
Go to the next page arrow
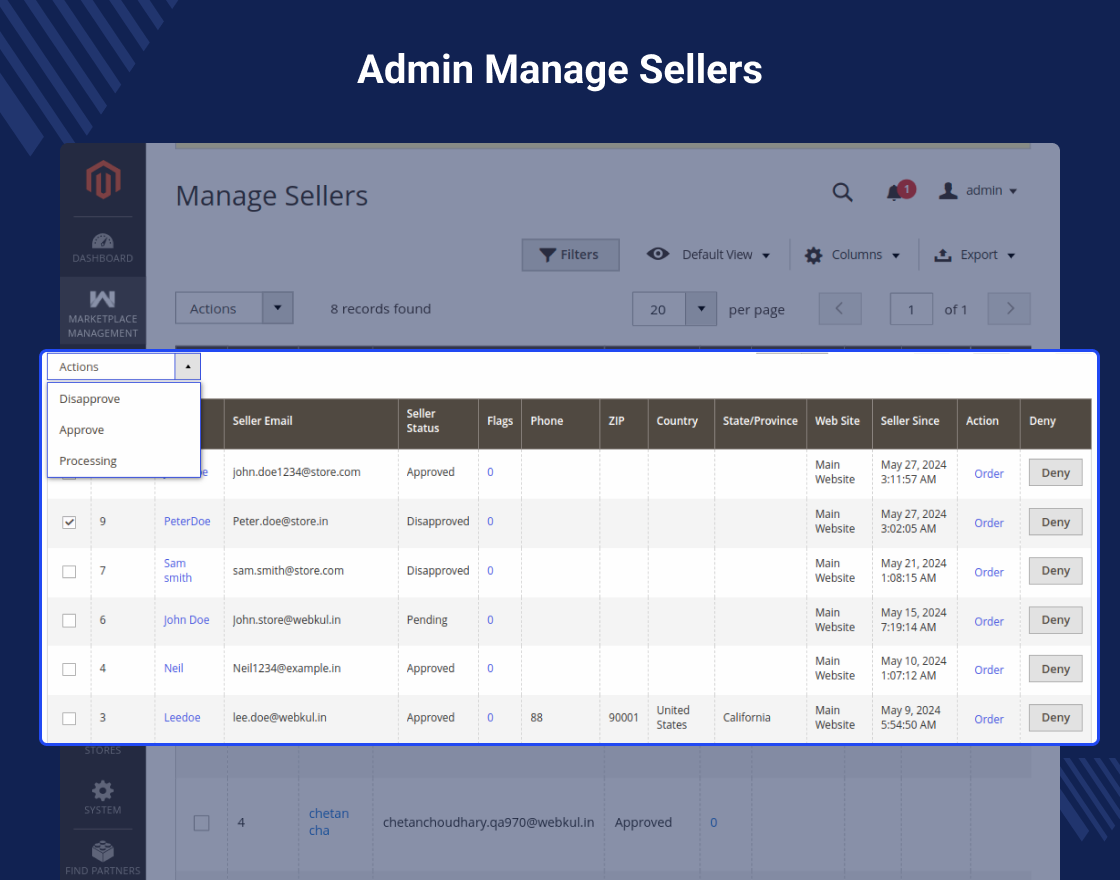coord(1009,309)
